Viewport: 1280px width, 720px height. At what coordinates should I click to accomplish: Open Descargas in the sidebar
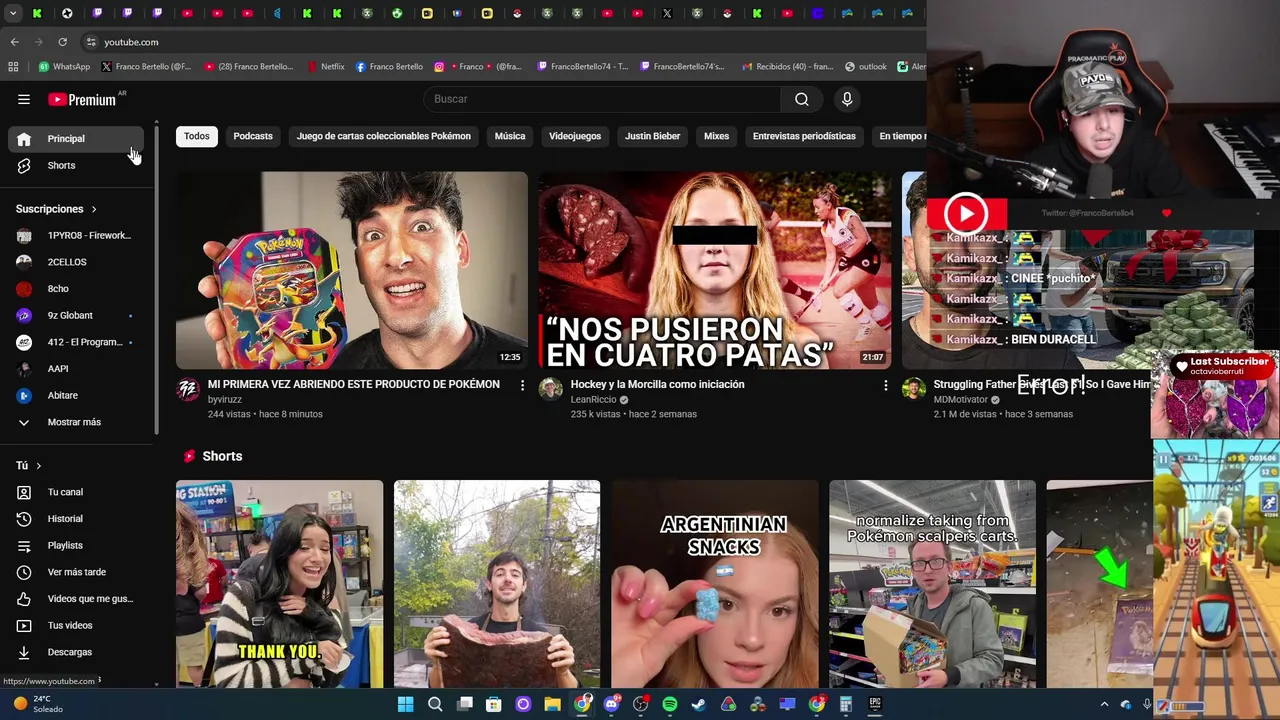tap(76, 652)
